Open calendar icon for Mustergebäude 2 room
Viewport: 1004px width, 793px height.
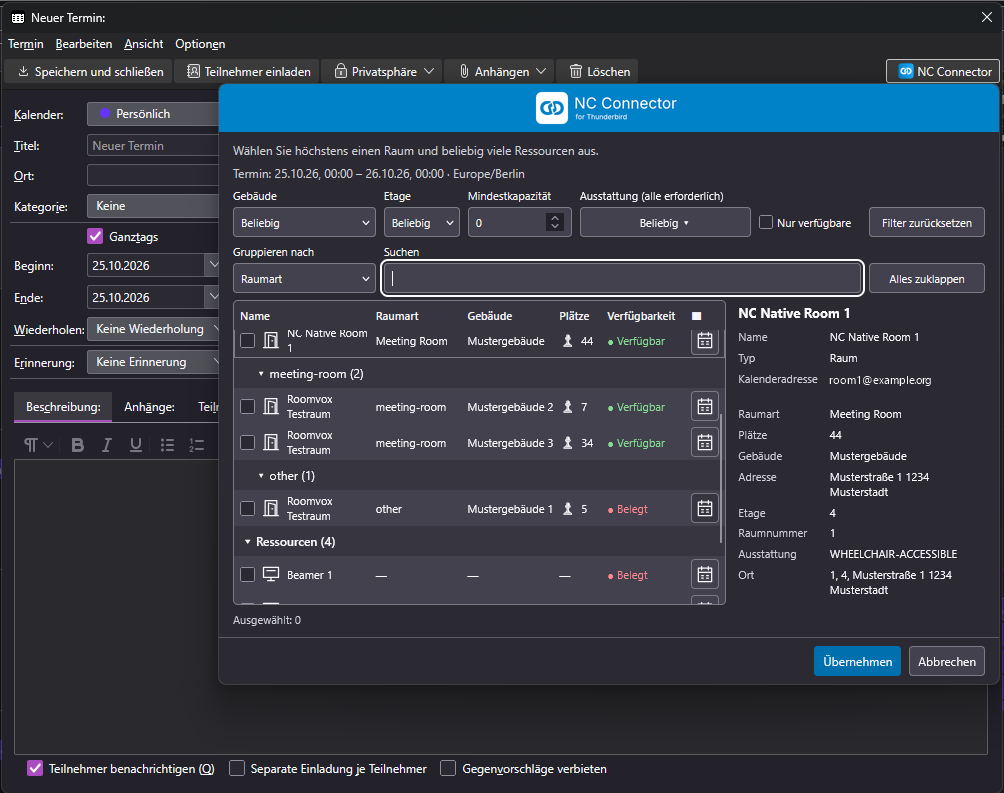pyautogui.click(x=704, y=406)
